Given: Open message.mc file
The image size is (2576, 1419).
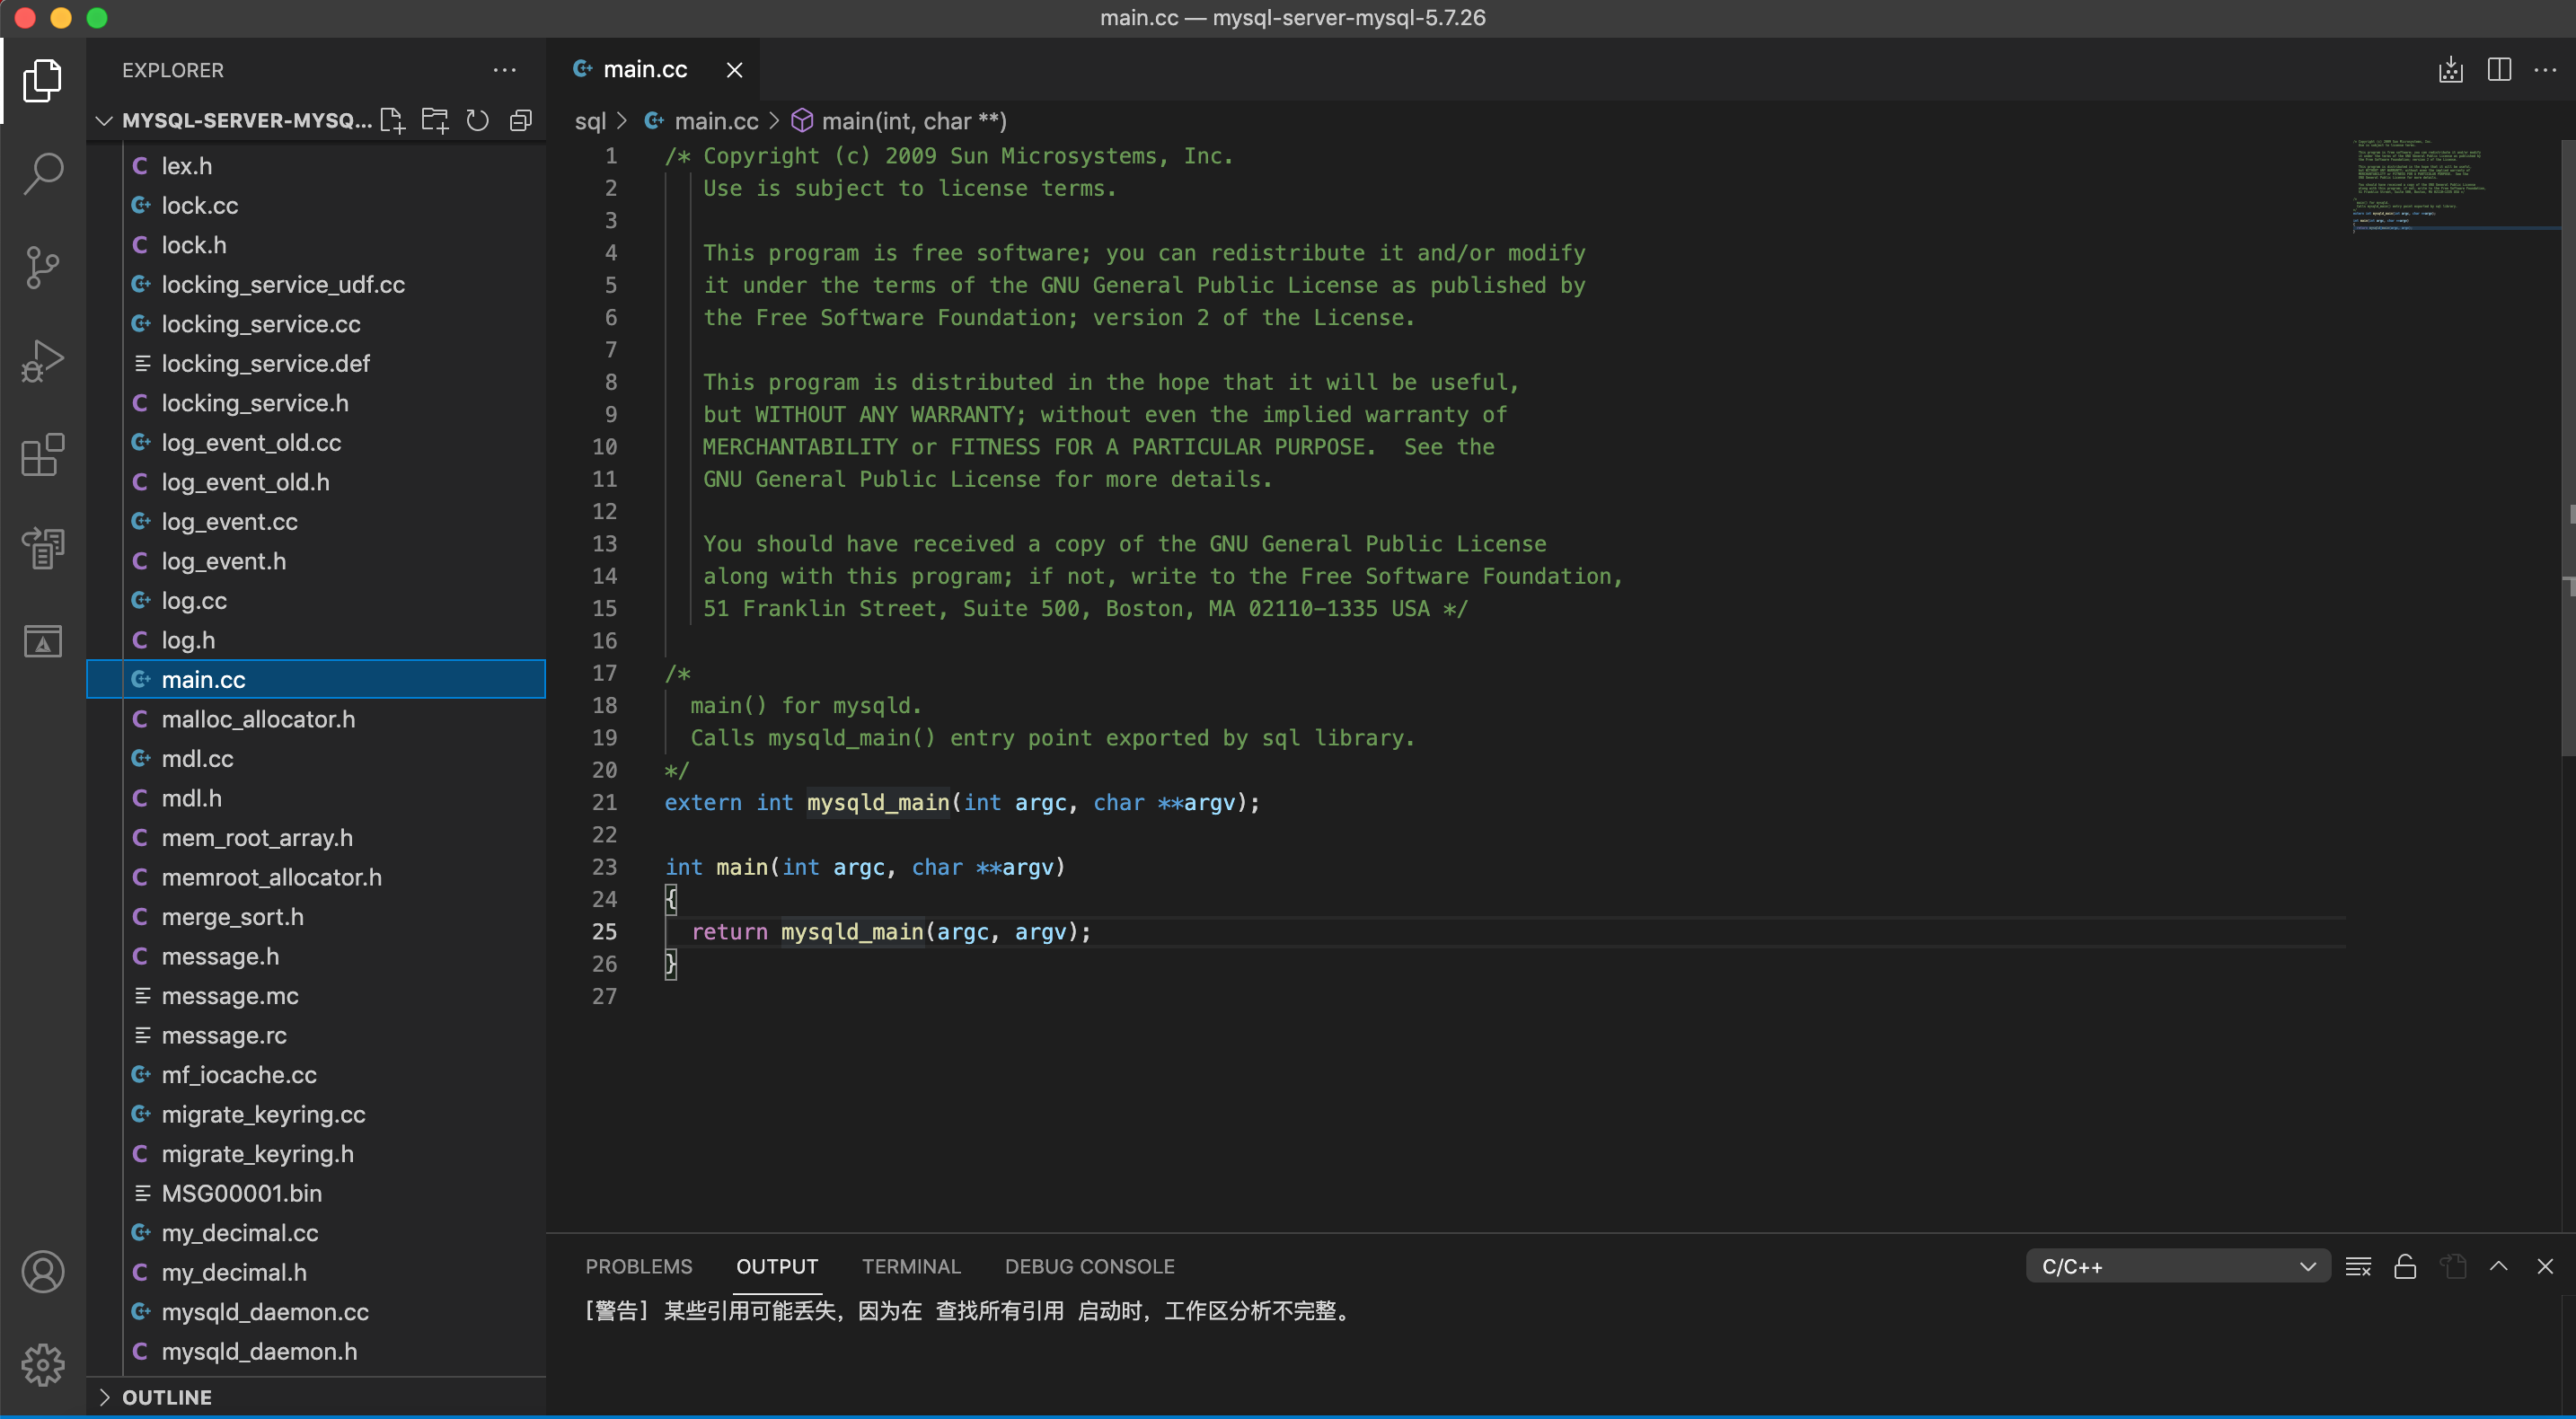Looking at the screenshot, I should coord(316,996).
